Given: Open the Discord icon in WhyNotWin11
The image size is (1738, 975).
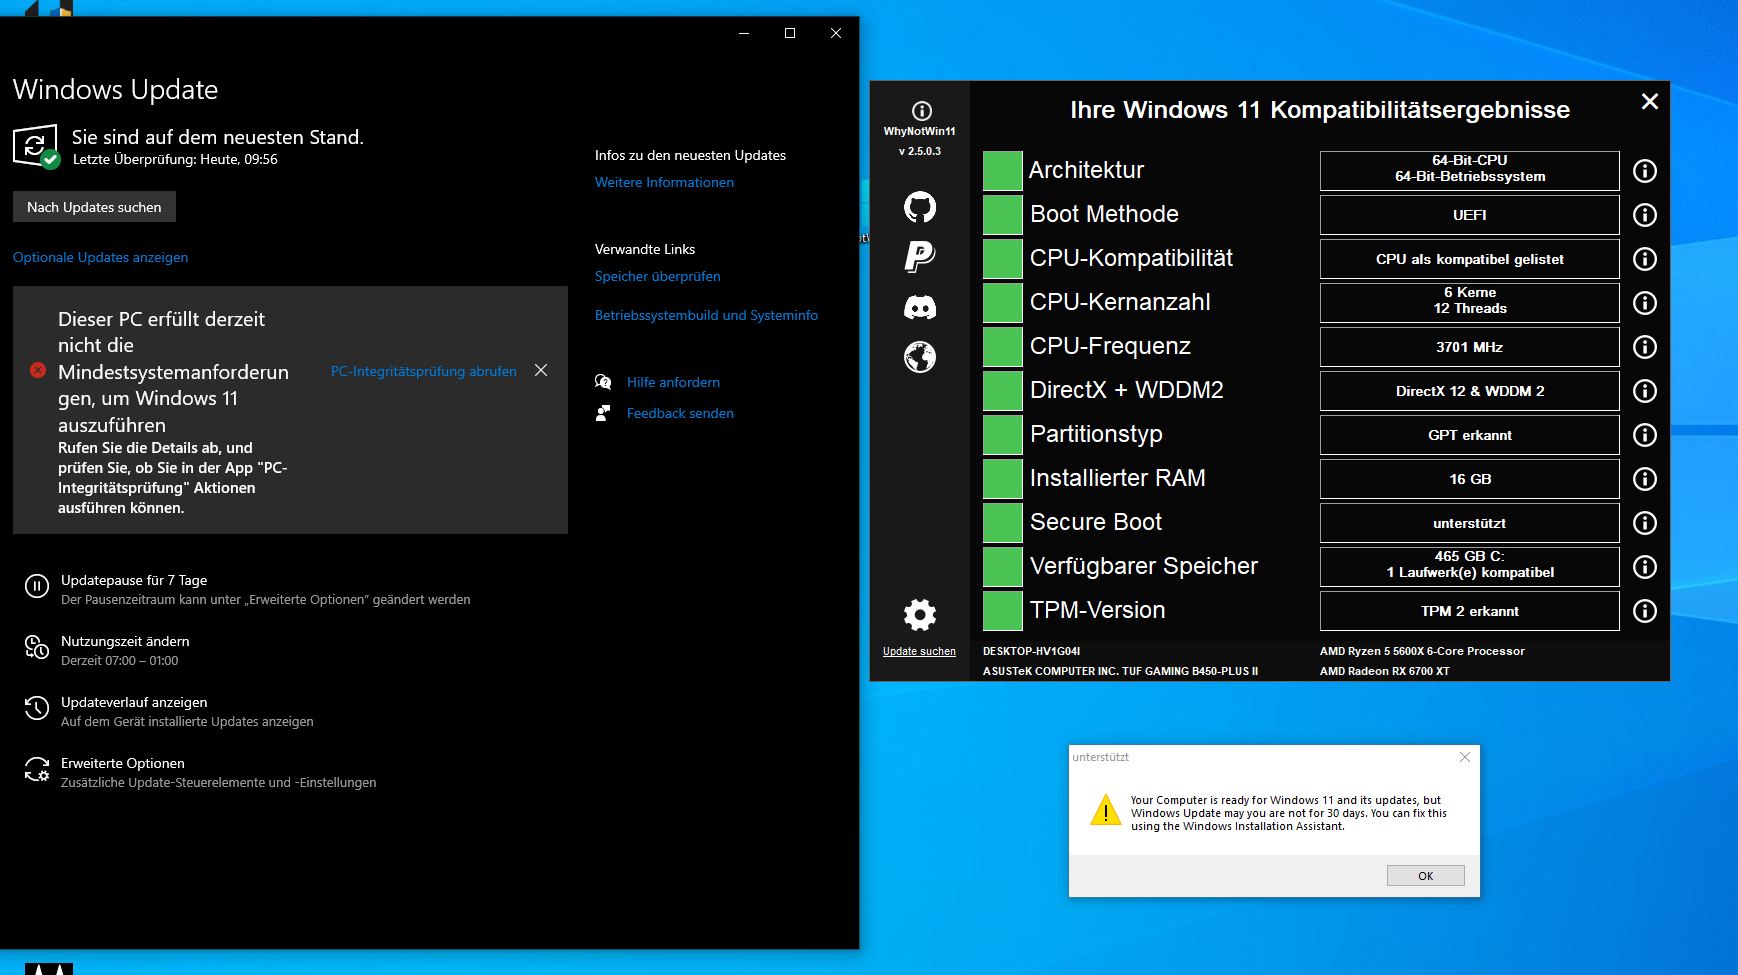Looking at the screenshot, I should coord(920,307).
